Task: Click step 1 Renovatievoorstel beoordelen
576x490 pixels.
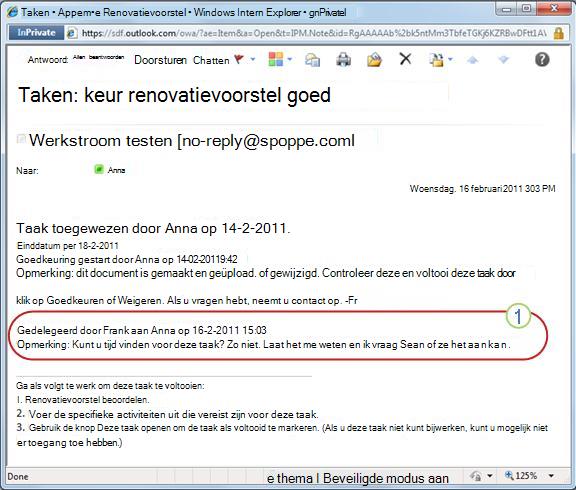Action: pos(83,400)
